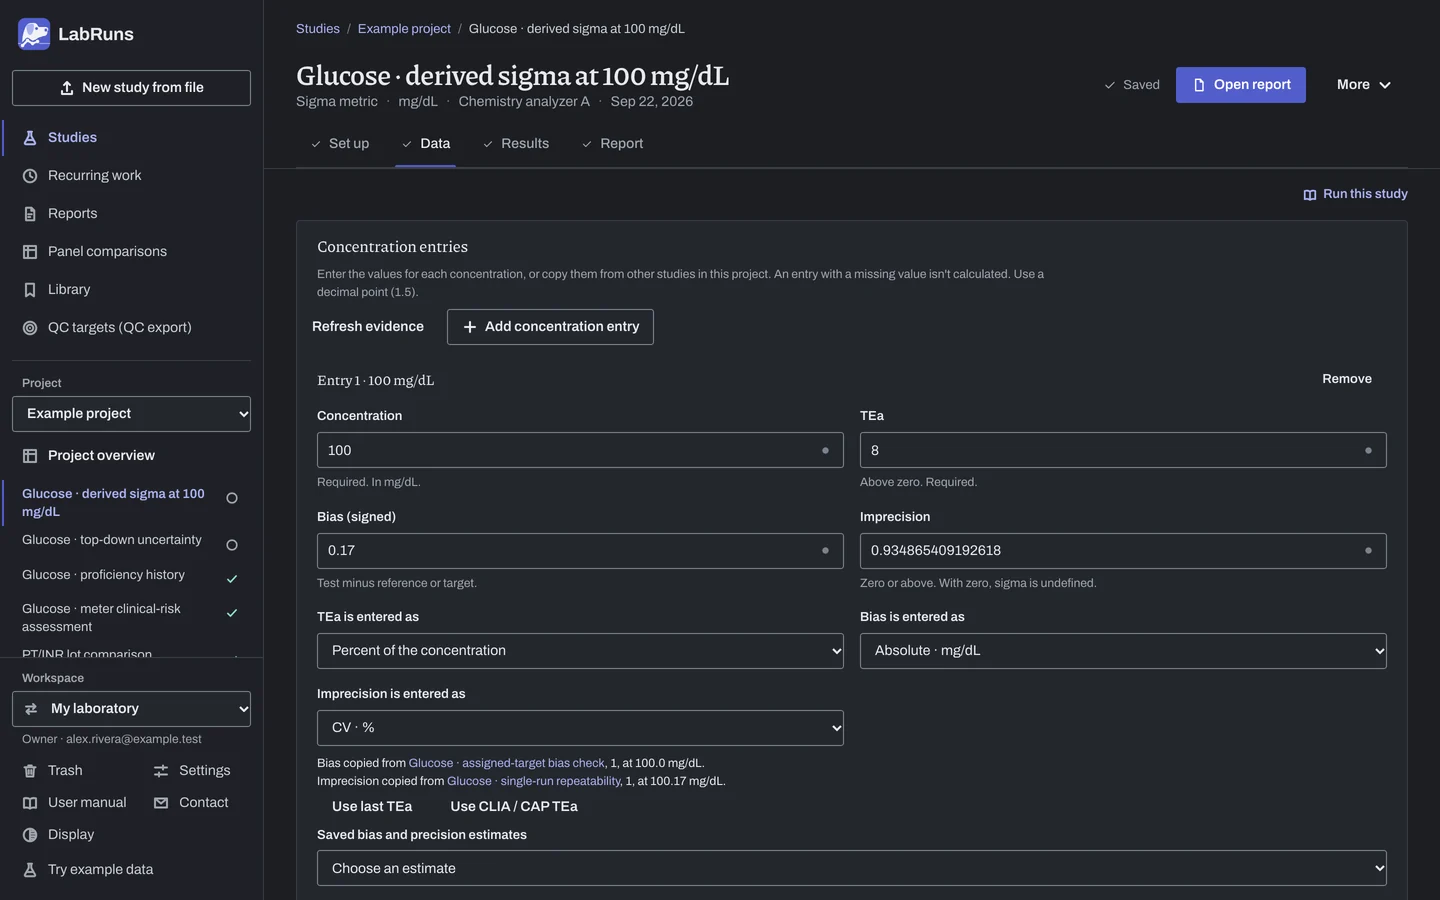Open the Library section
This screenshot has height=900, width=1440.
[x=131, y=290]
